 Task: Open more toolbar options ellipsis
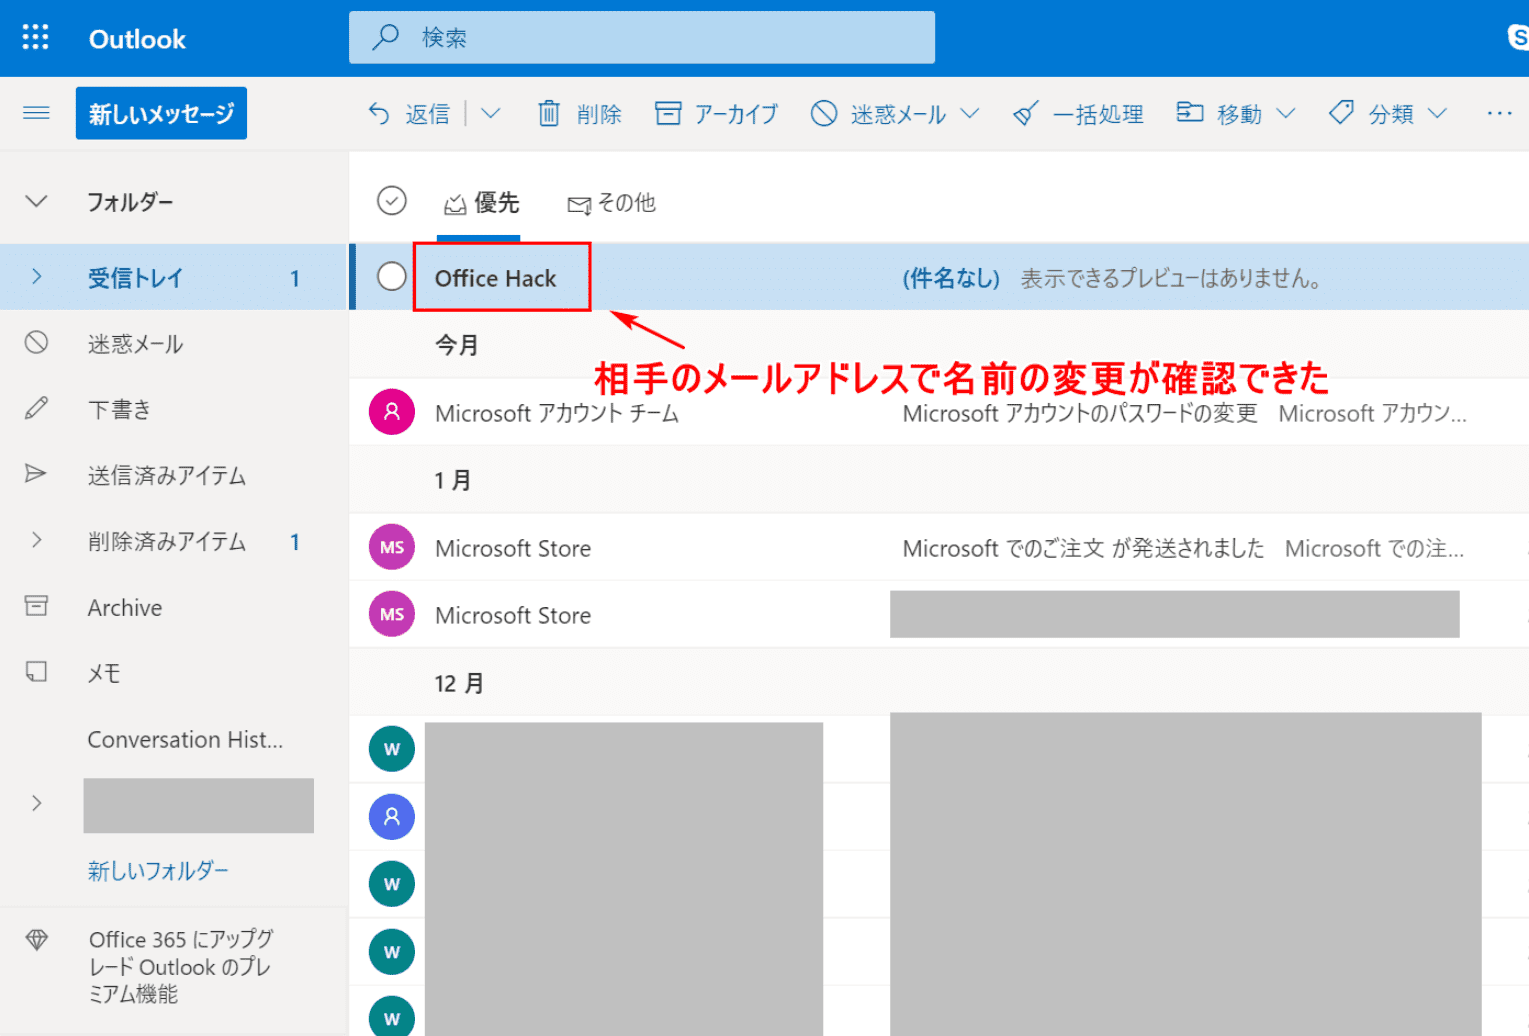click(1499, 114)
